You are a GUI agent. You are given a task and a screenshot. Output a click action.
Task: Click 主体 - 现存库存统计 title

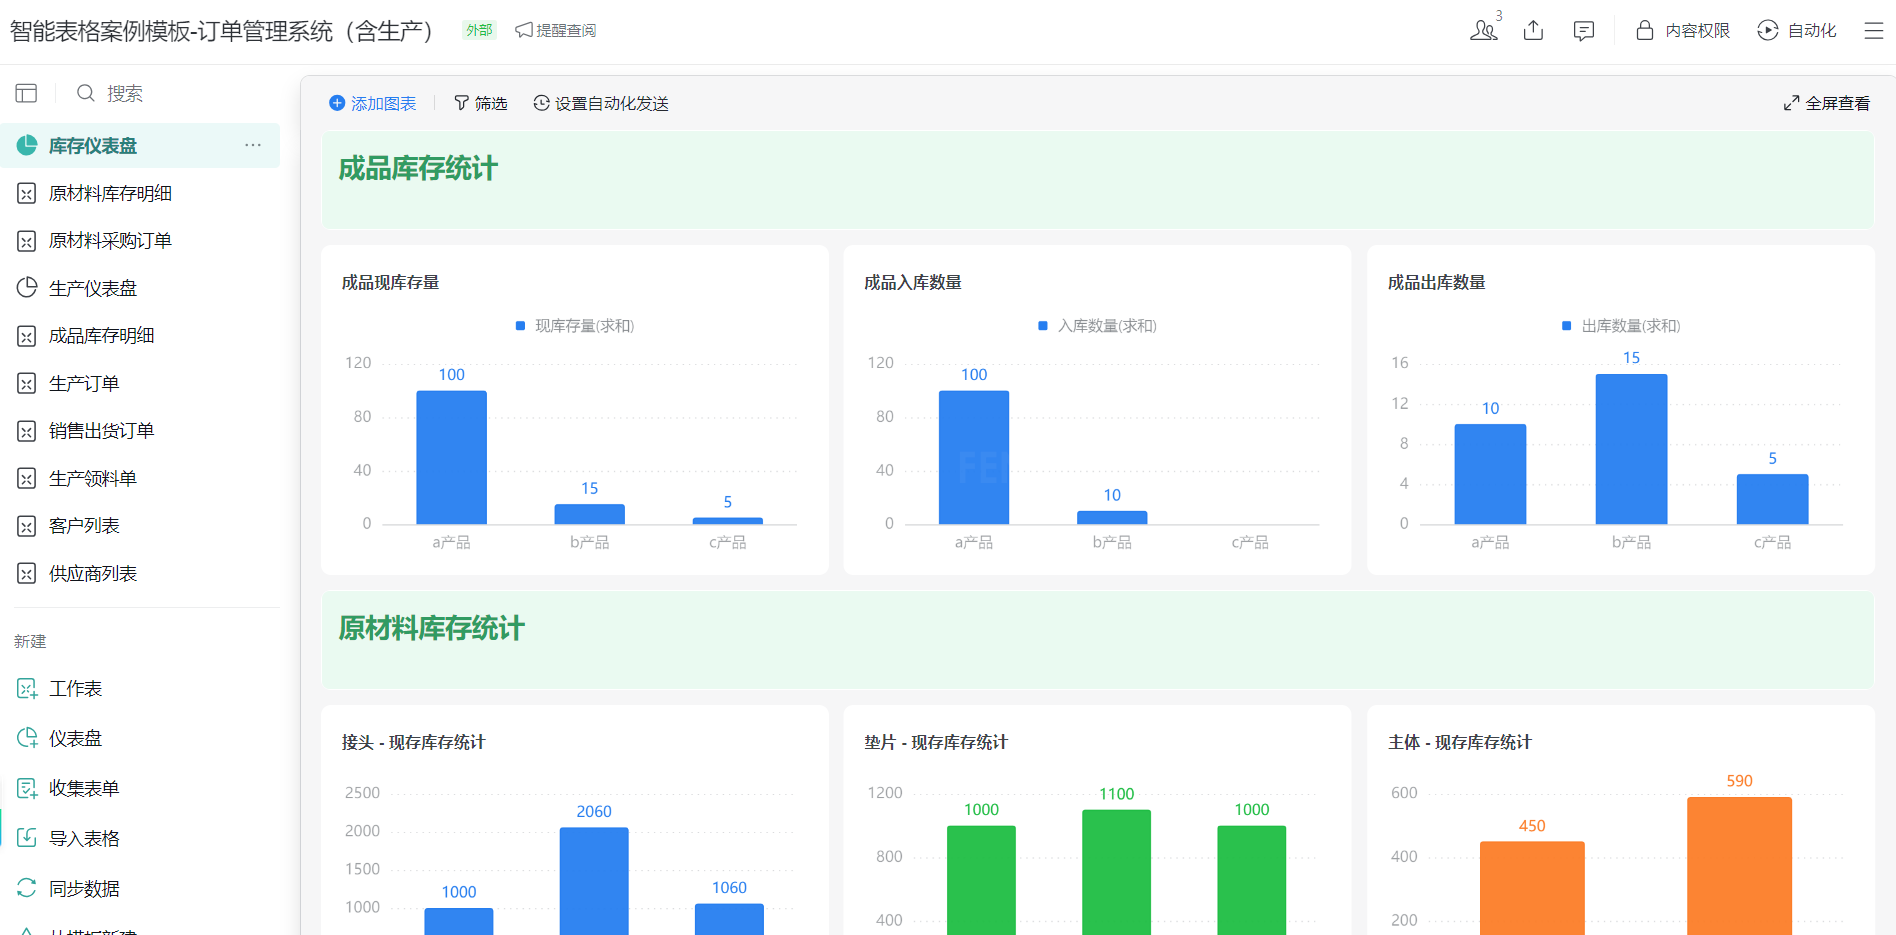click(x=1460, y=743)
